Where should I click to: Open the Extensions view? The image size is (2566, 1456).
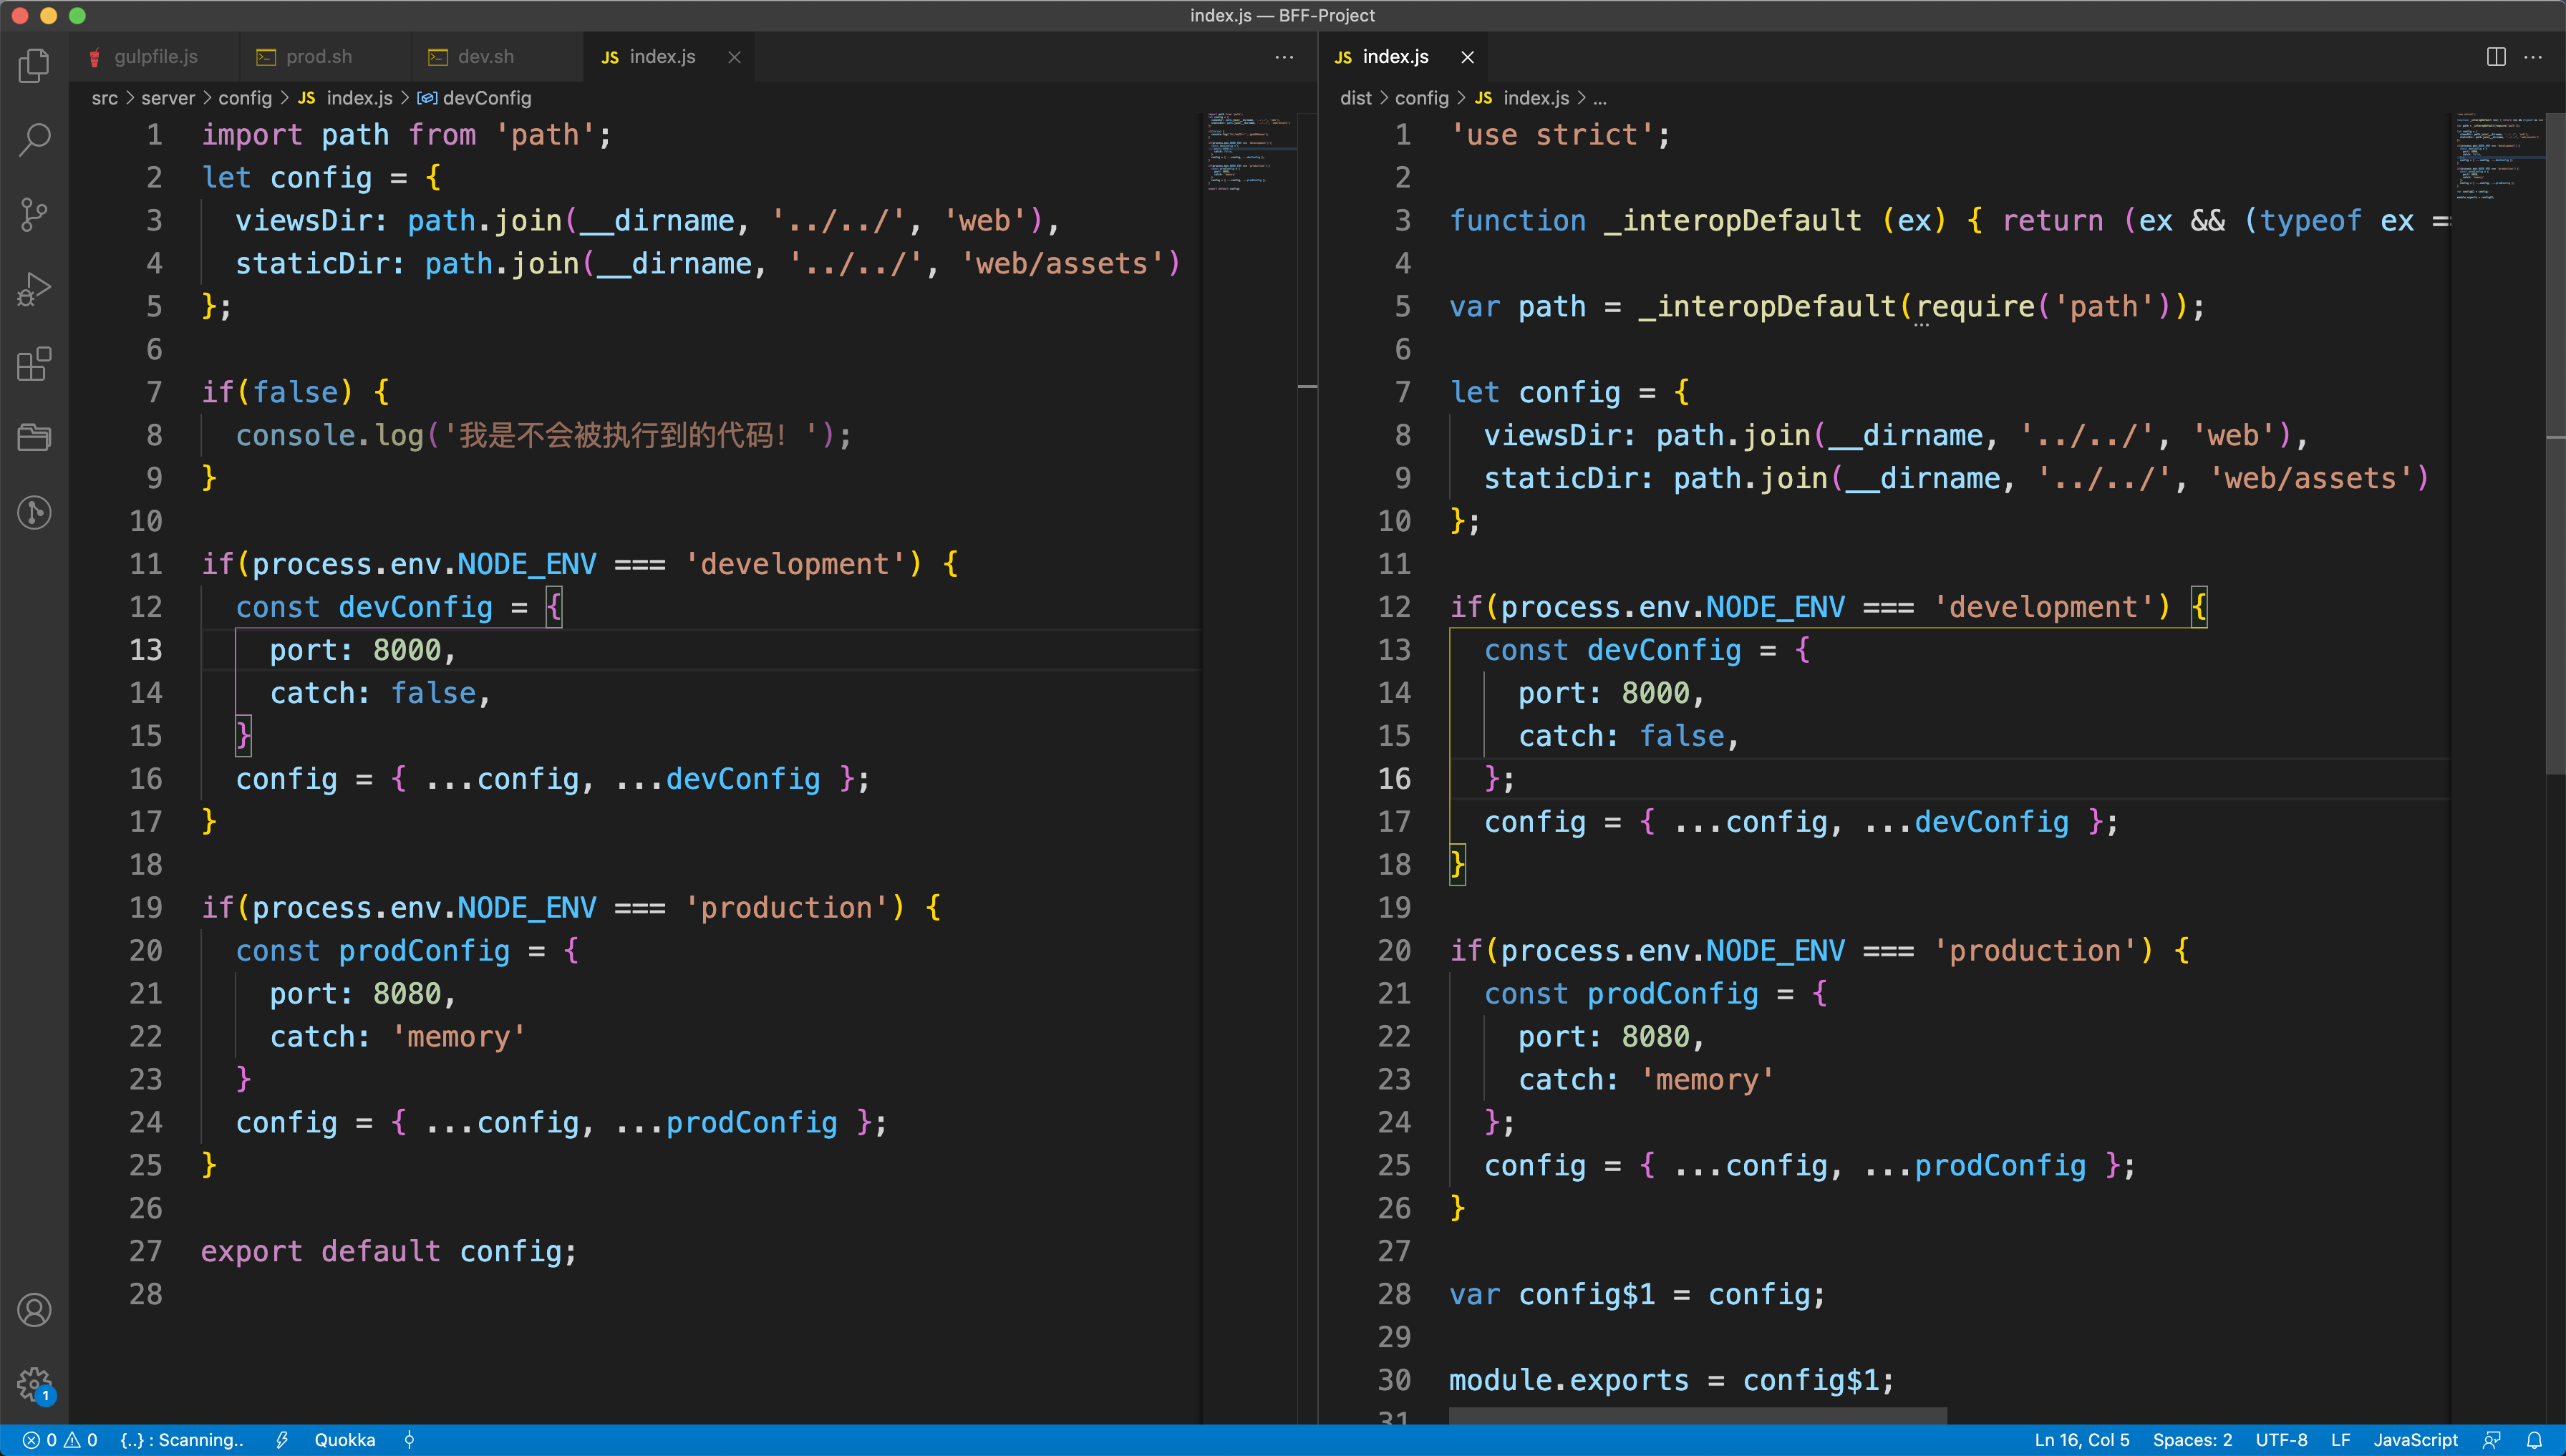(34, 364)
